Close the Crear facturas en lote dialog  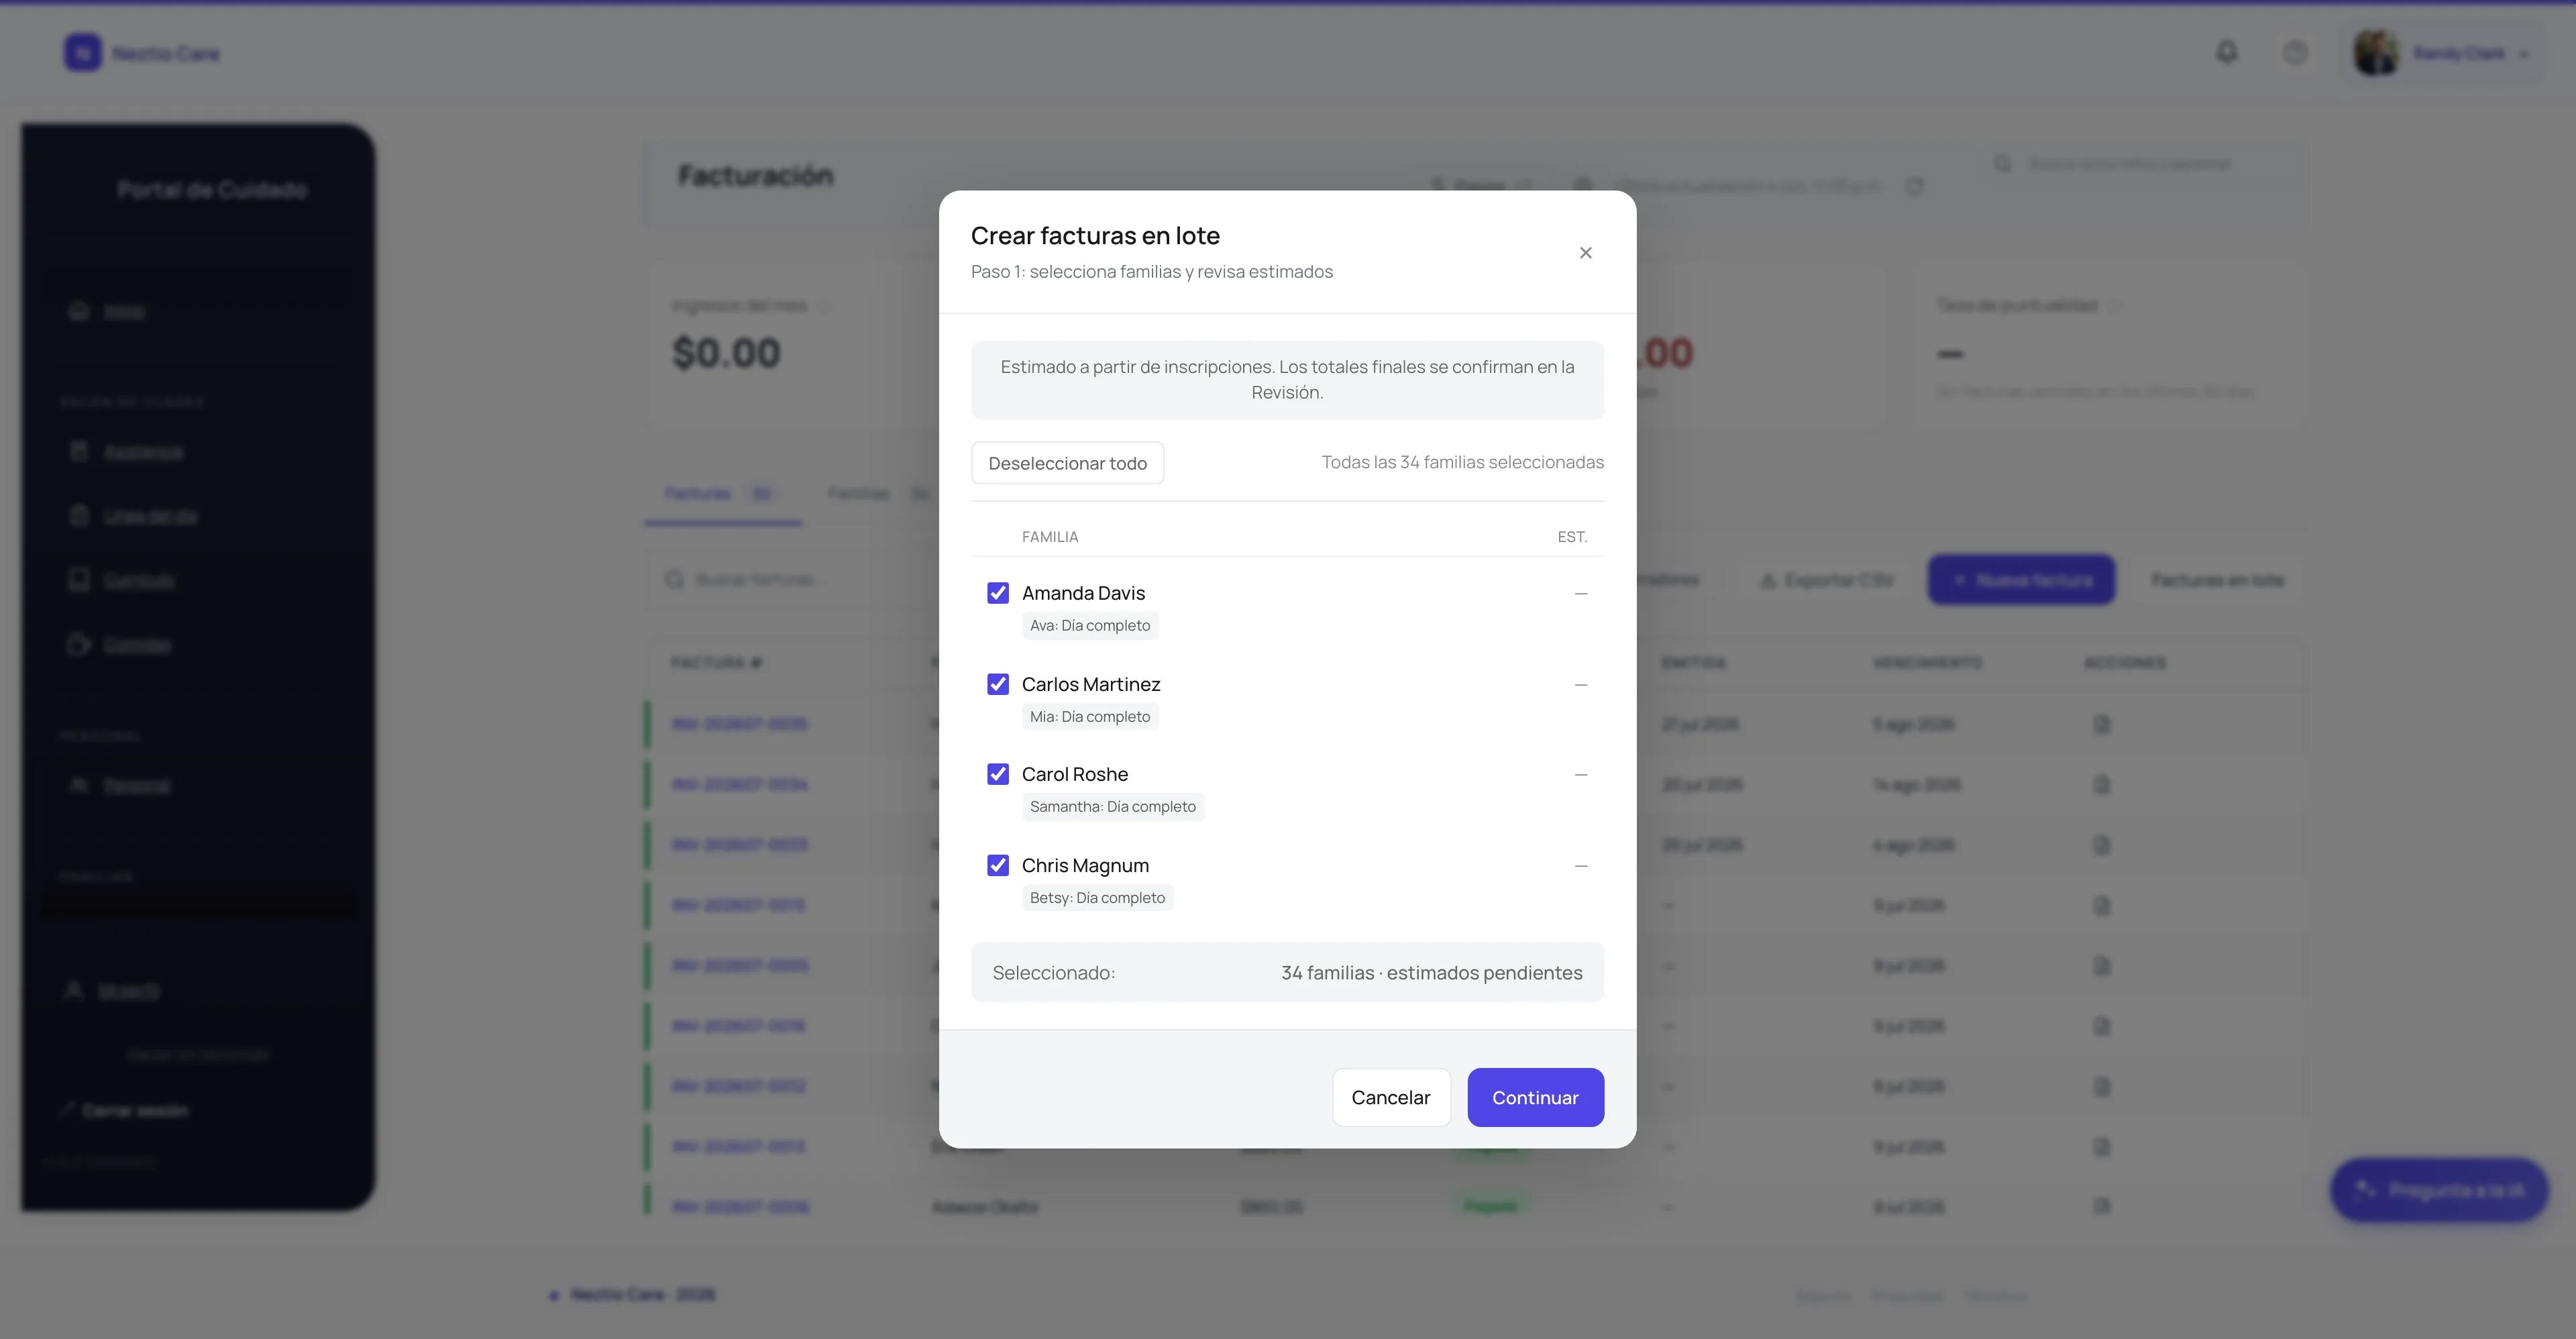point(1585,253)
